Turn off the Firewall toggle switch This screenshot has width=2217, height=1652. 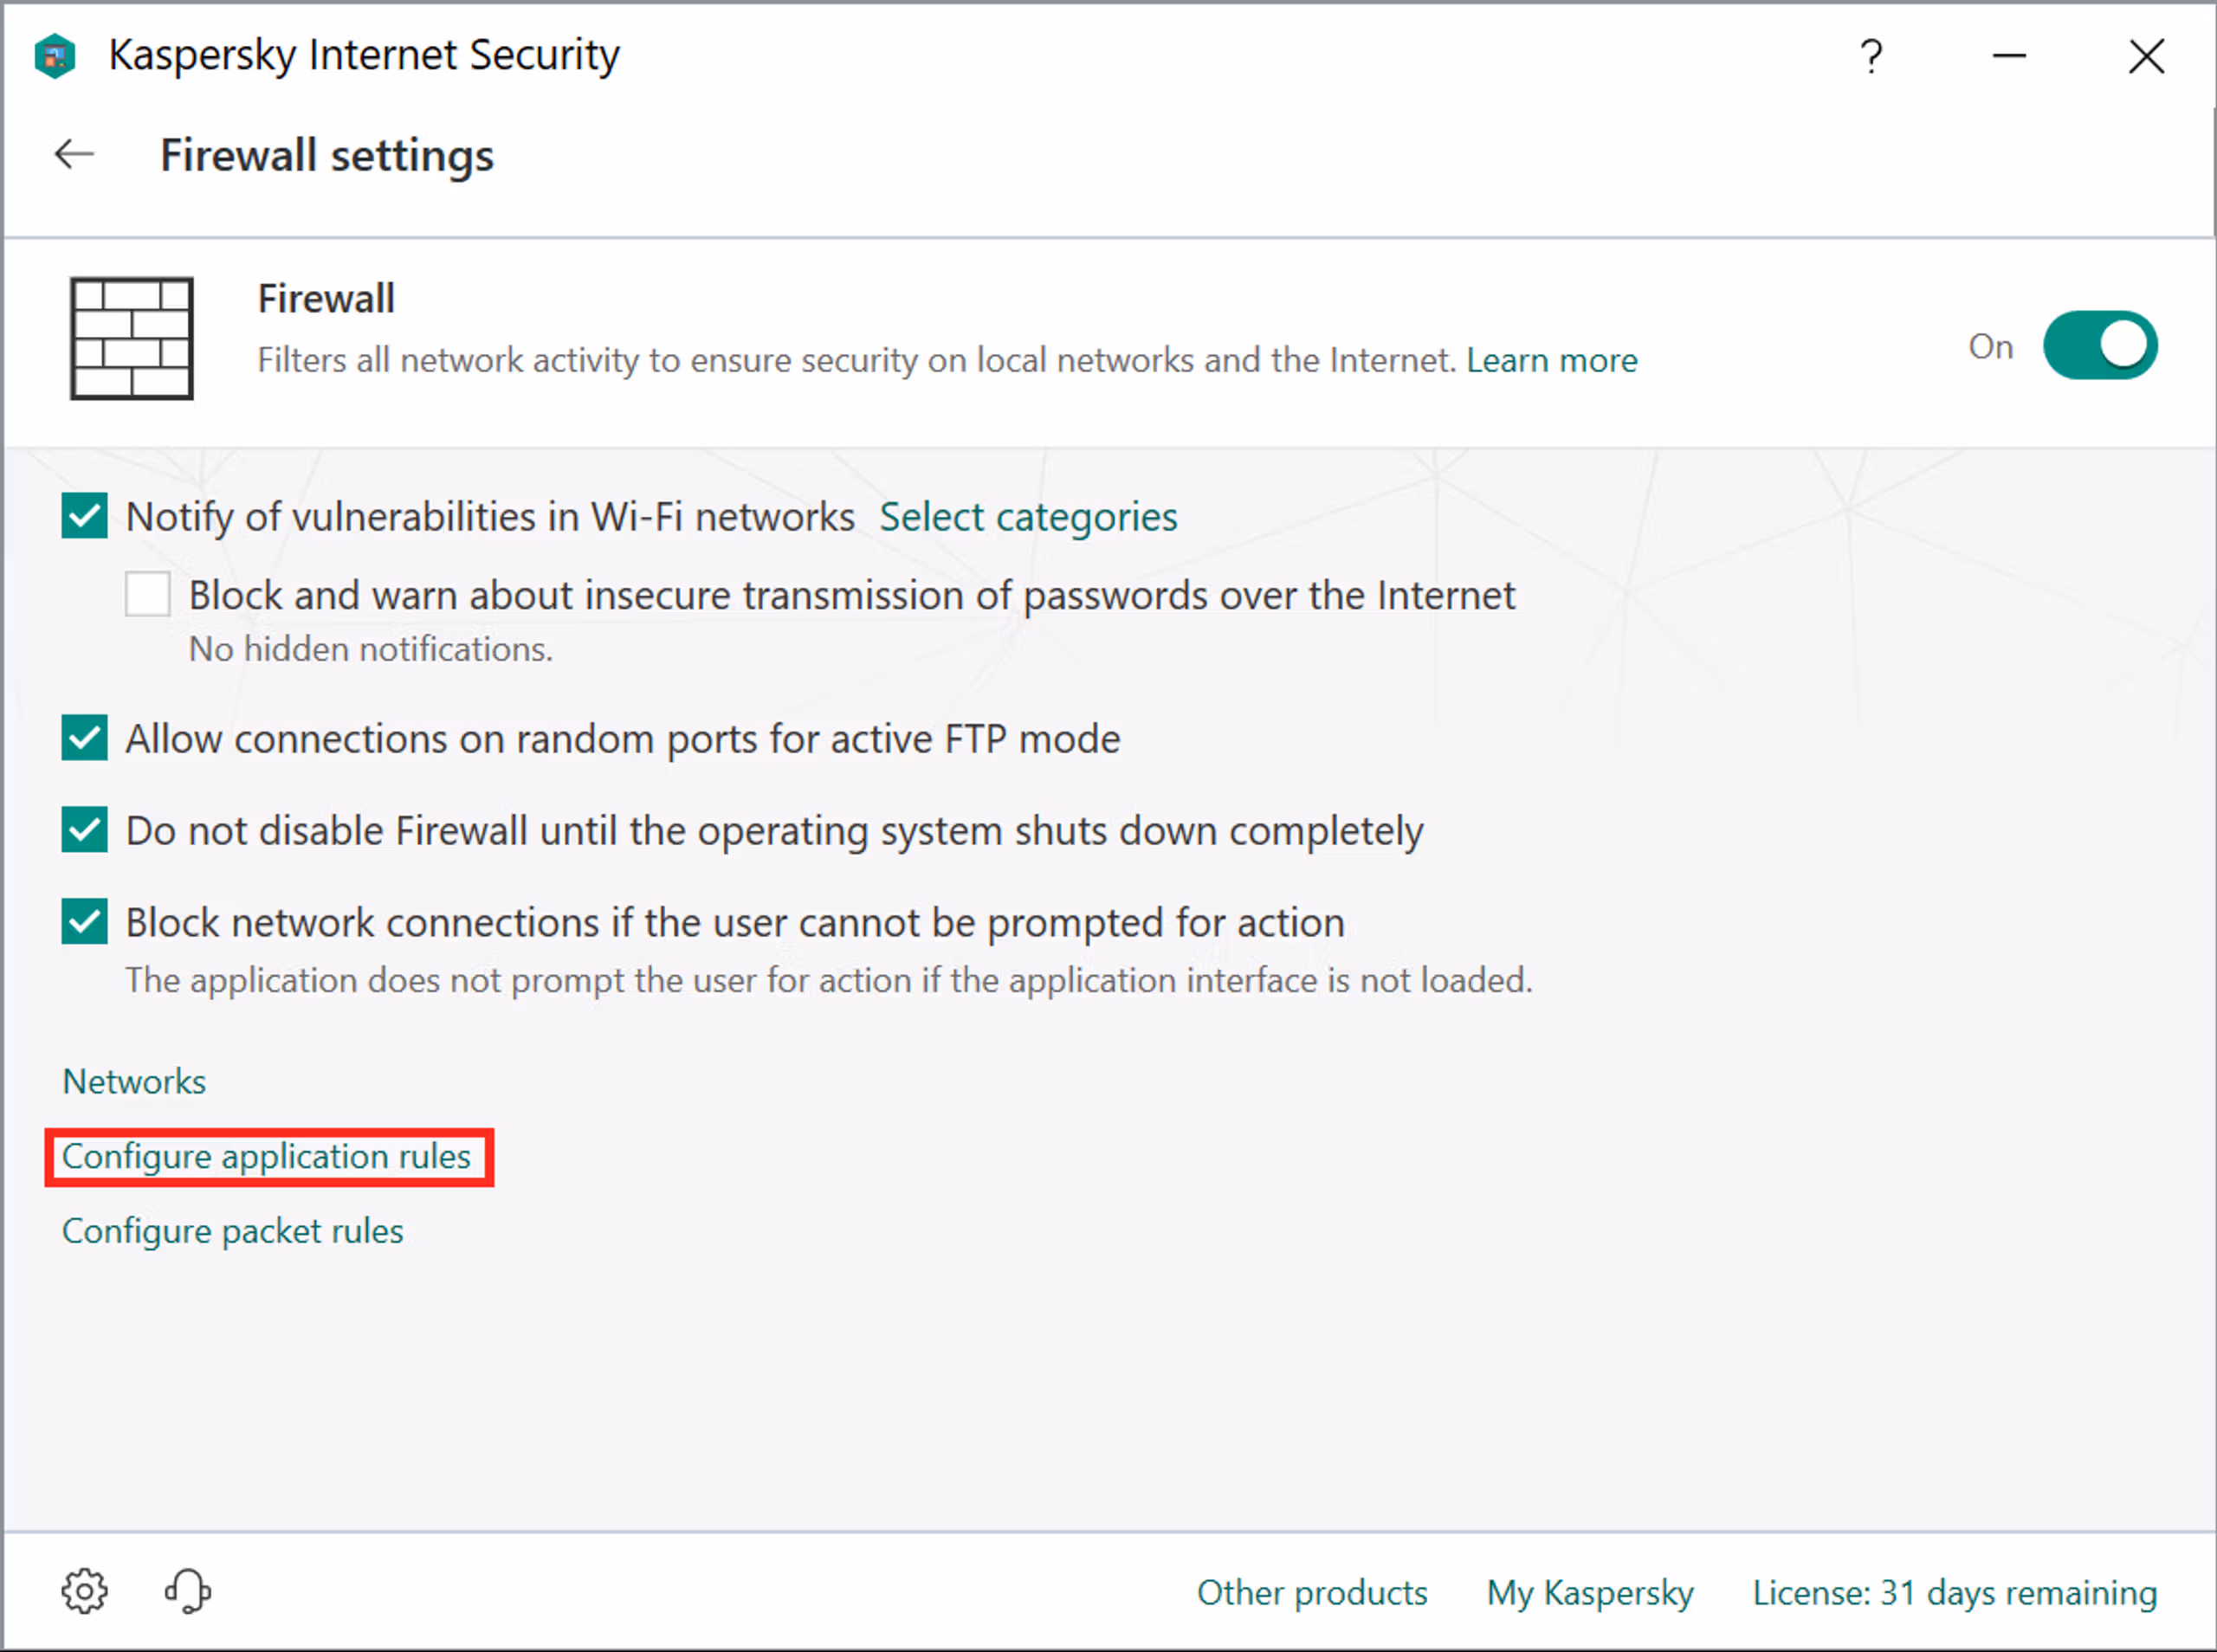click(x=2099, y=346)
